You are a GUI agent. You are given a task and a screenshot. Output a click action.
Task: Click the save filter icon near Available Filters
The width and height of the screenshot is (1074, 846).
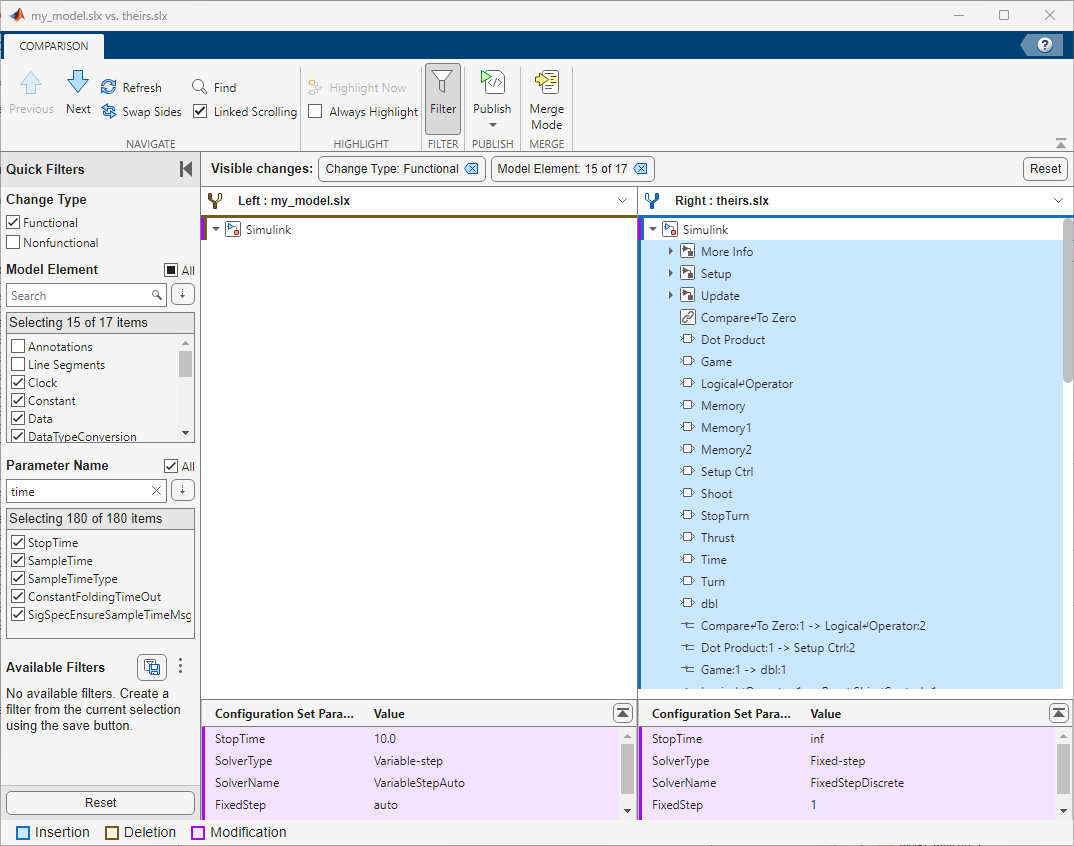click(x=152, y=666)
